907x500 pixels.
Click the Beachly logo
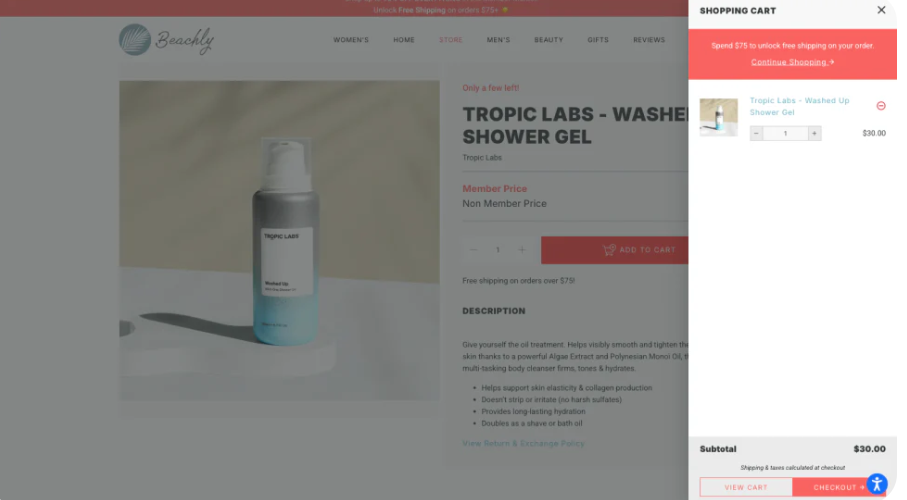point(167,39)
